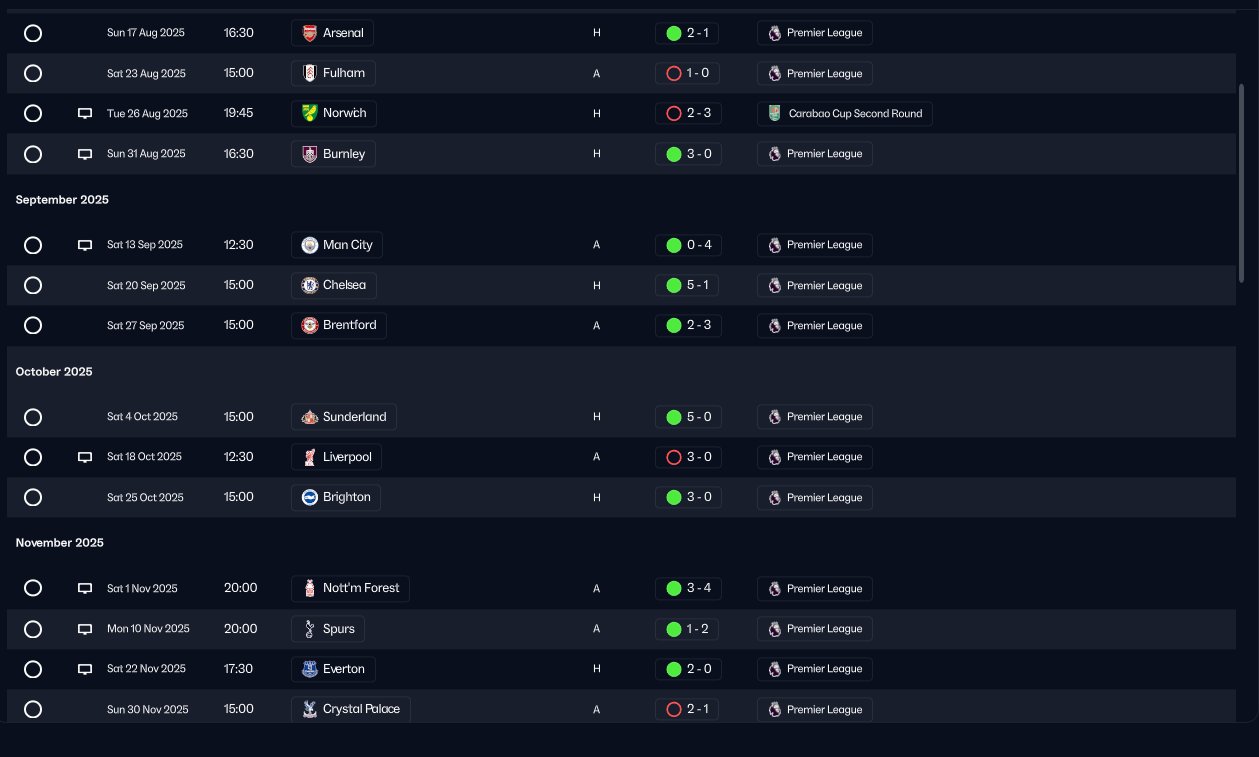The image size is (1259, 757).
Task: View the Brighton 3 - 0 scoreline
Action: (688, 497)
